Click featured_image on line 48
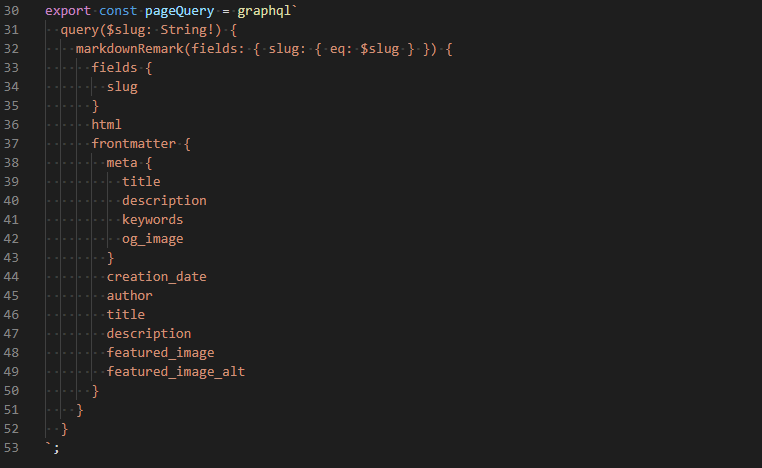The image size is (762, 468). (160, 352)
